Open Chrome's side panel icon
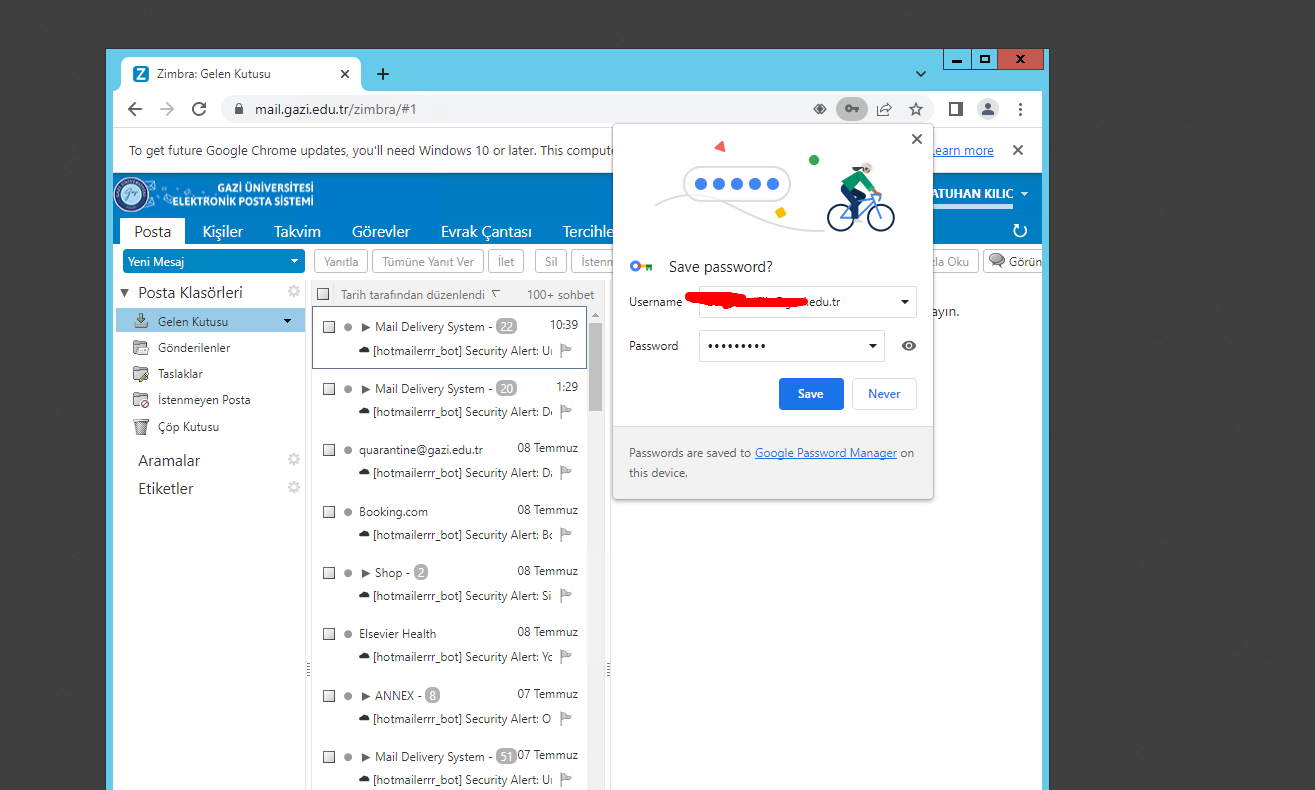1315x790 pixels. 955,109
